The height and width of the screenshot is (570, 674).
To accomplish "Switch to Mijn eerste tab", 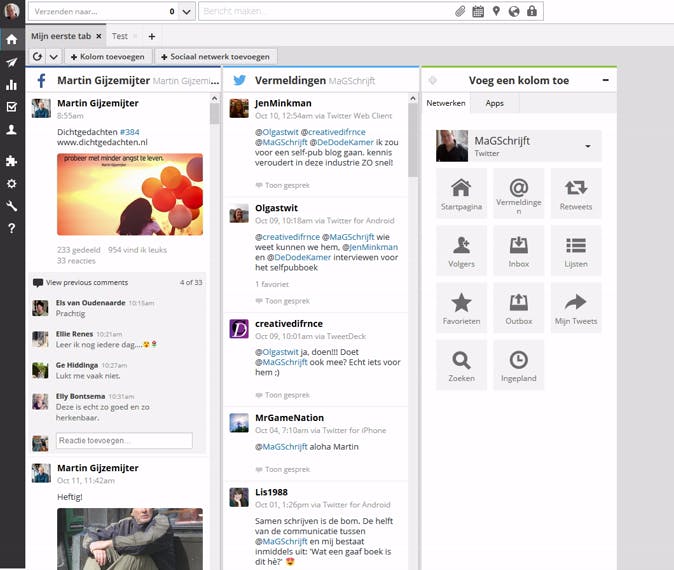I will 61,36.
